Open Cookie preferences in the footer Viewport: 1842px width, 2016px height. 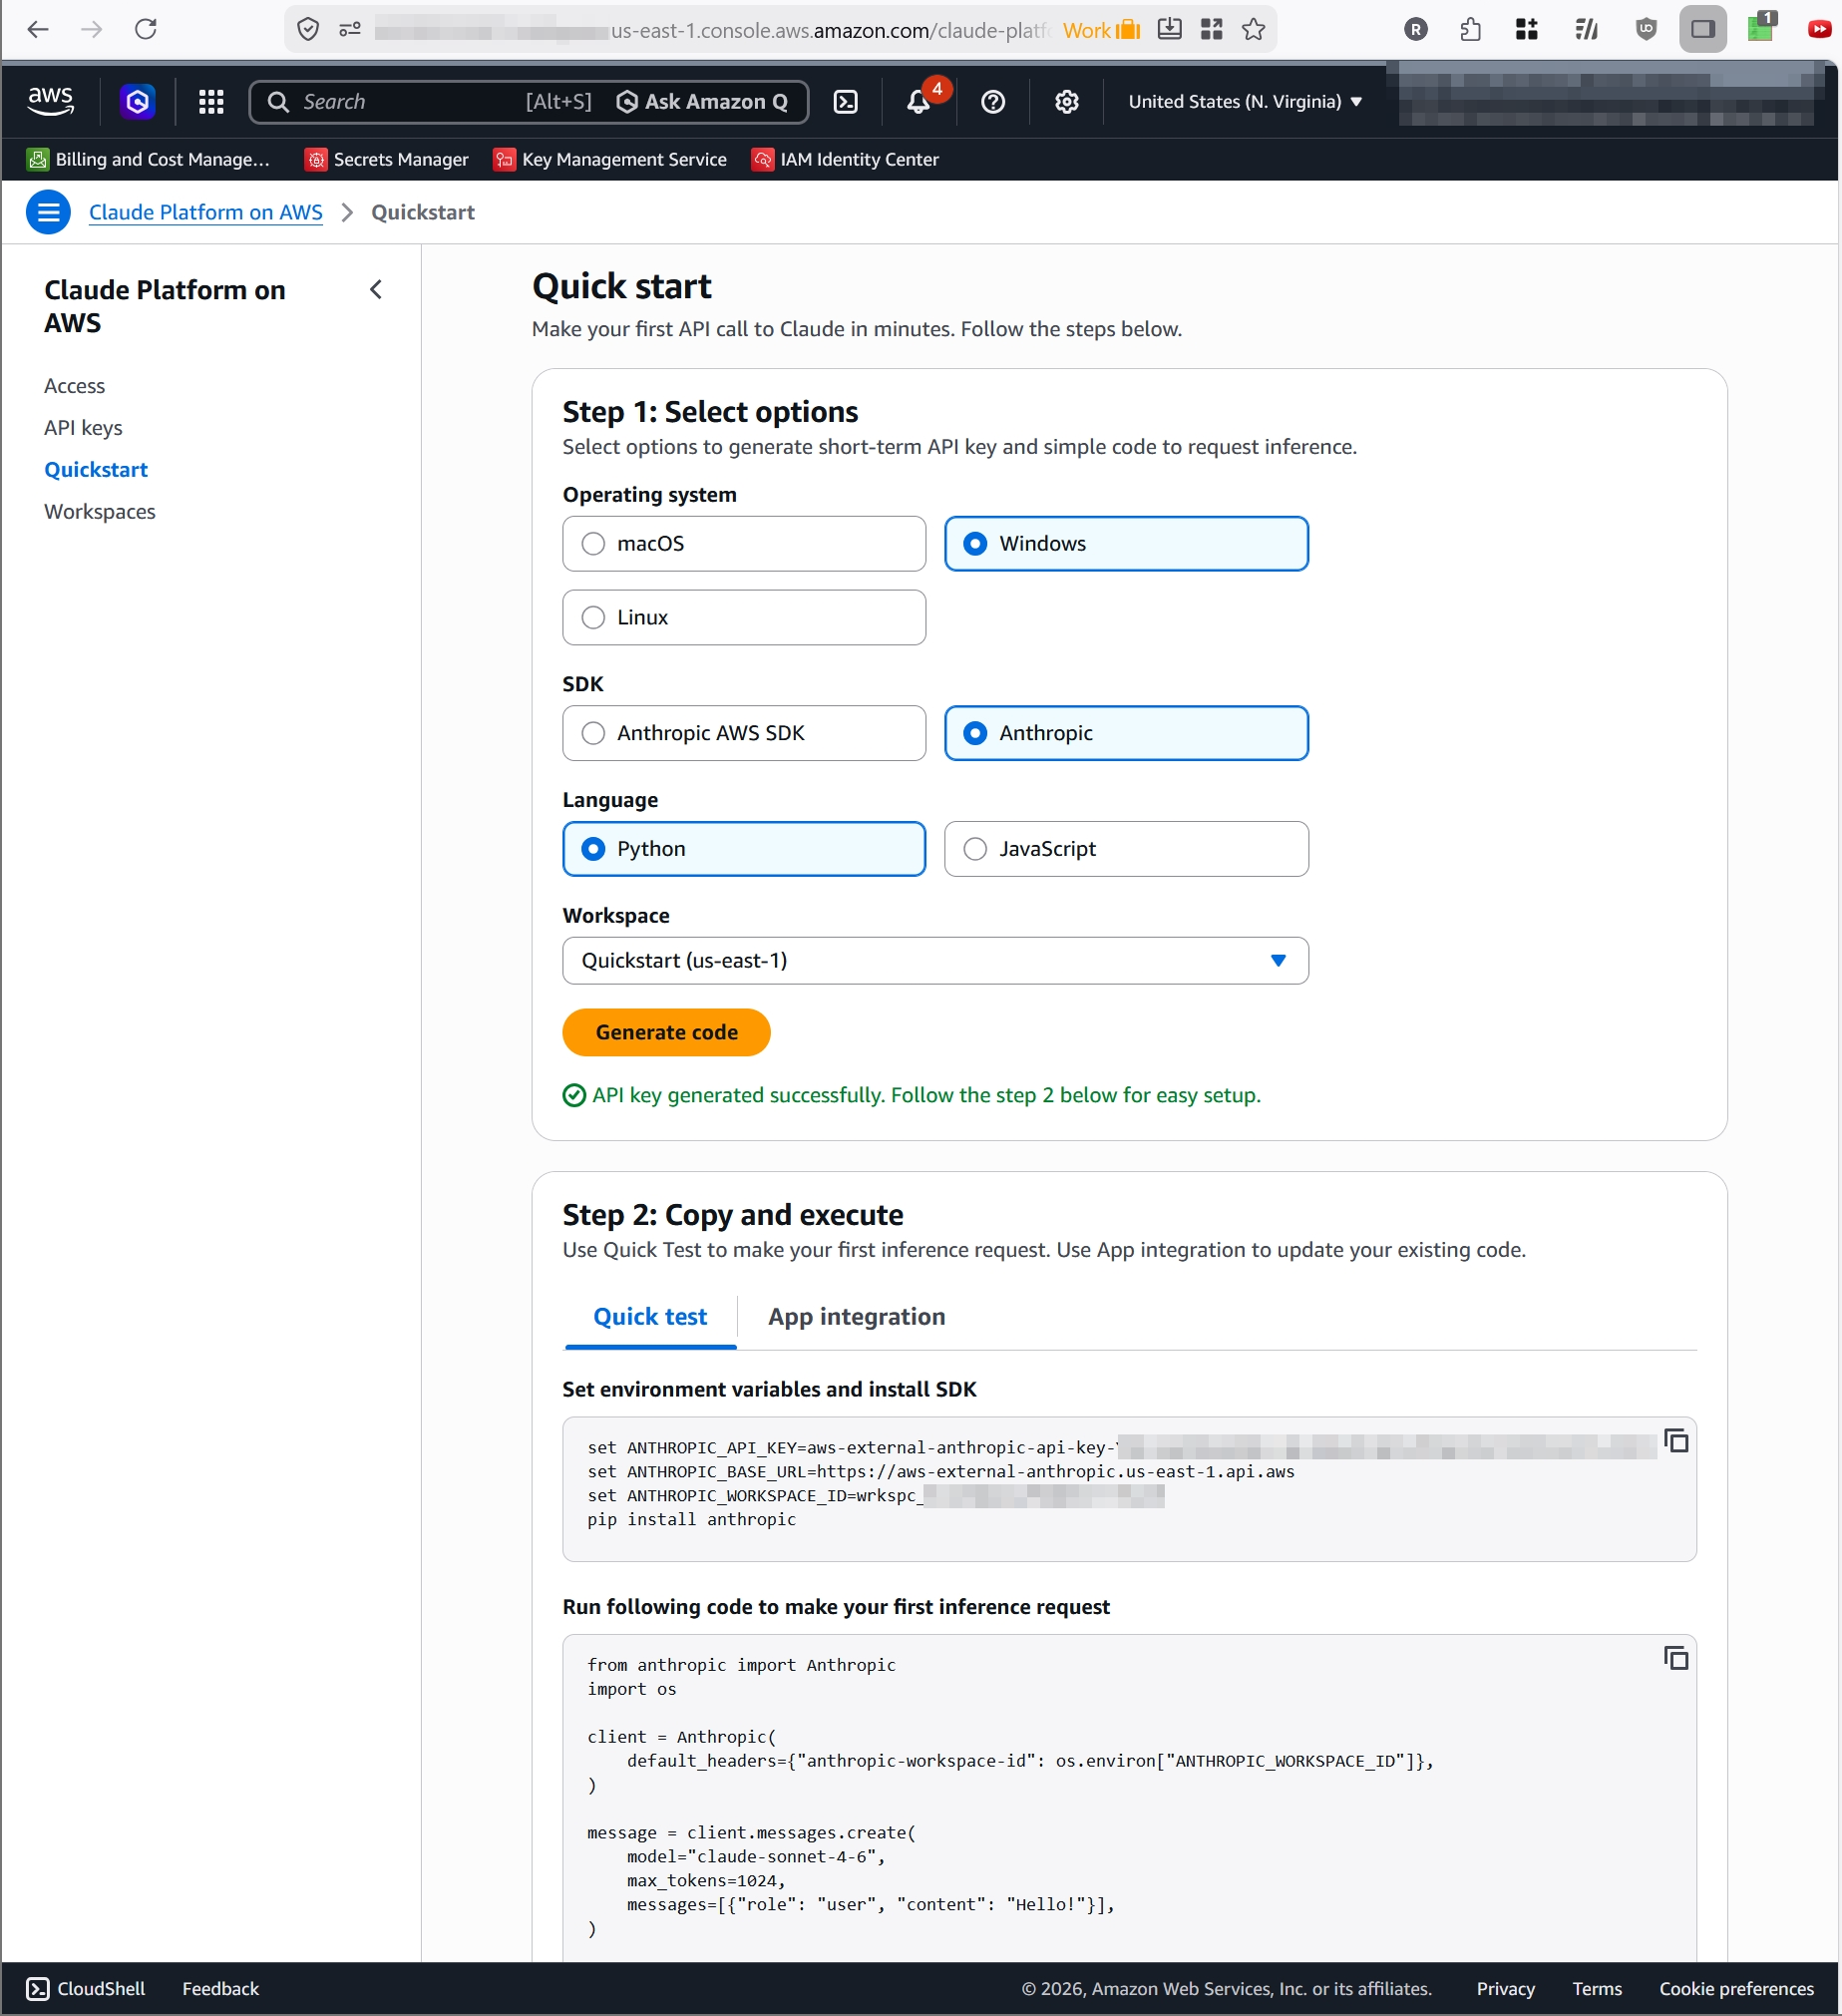(1737, 1989)
